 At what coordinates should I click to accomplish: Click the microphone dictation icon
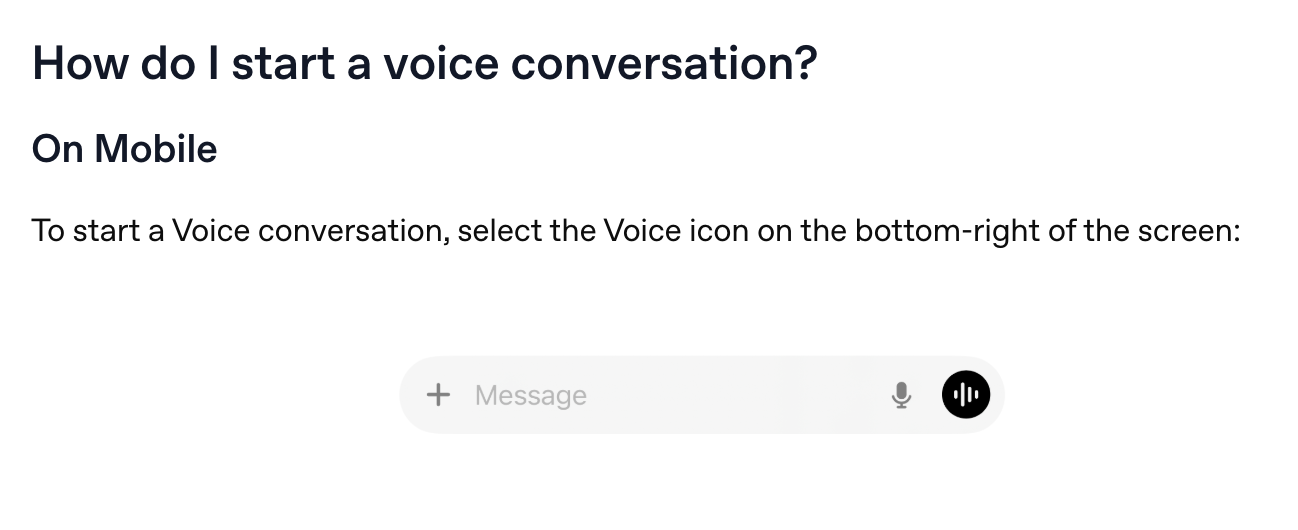click(901, 396)
